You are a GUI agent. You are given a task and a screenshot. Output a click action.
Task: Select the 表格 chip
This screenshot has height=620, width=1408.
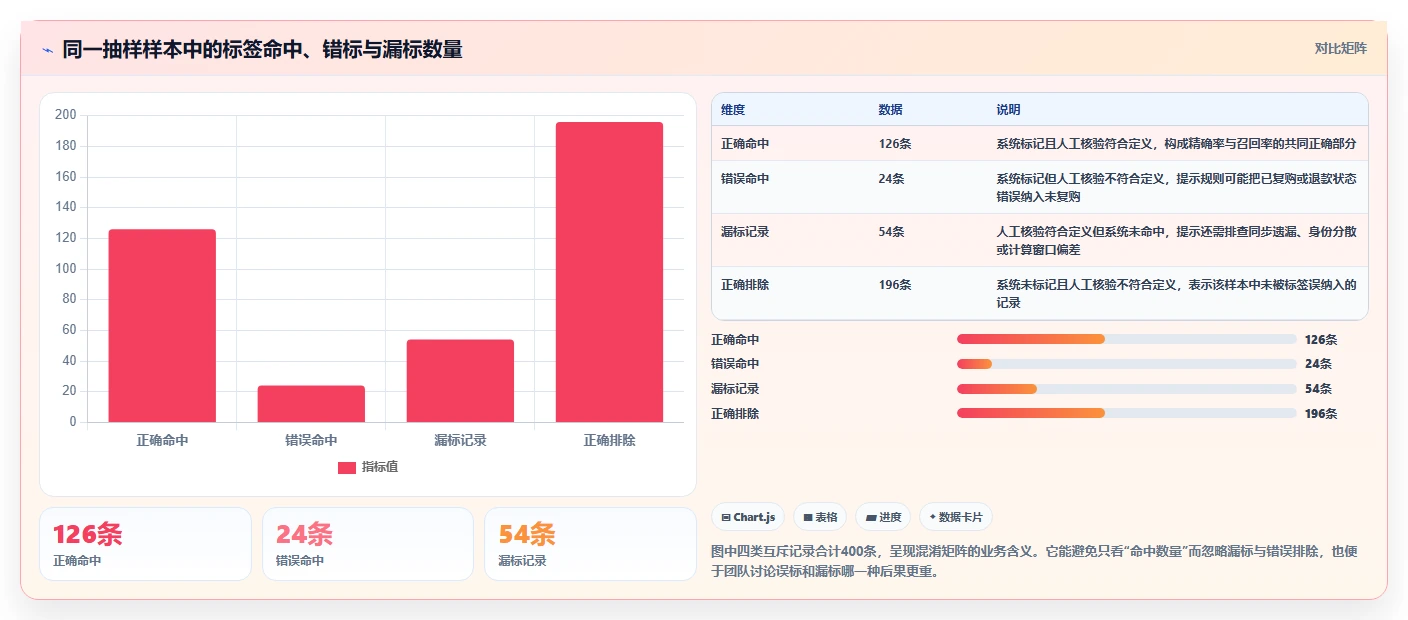[820, 517]
